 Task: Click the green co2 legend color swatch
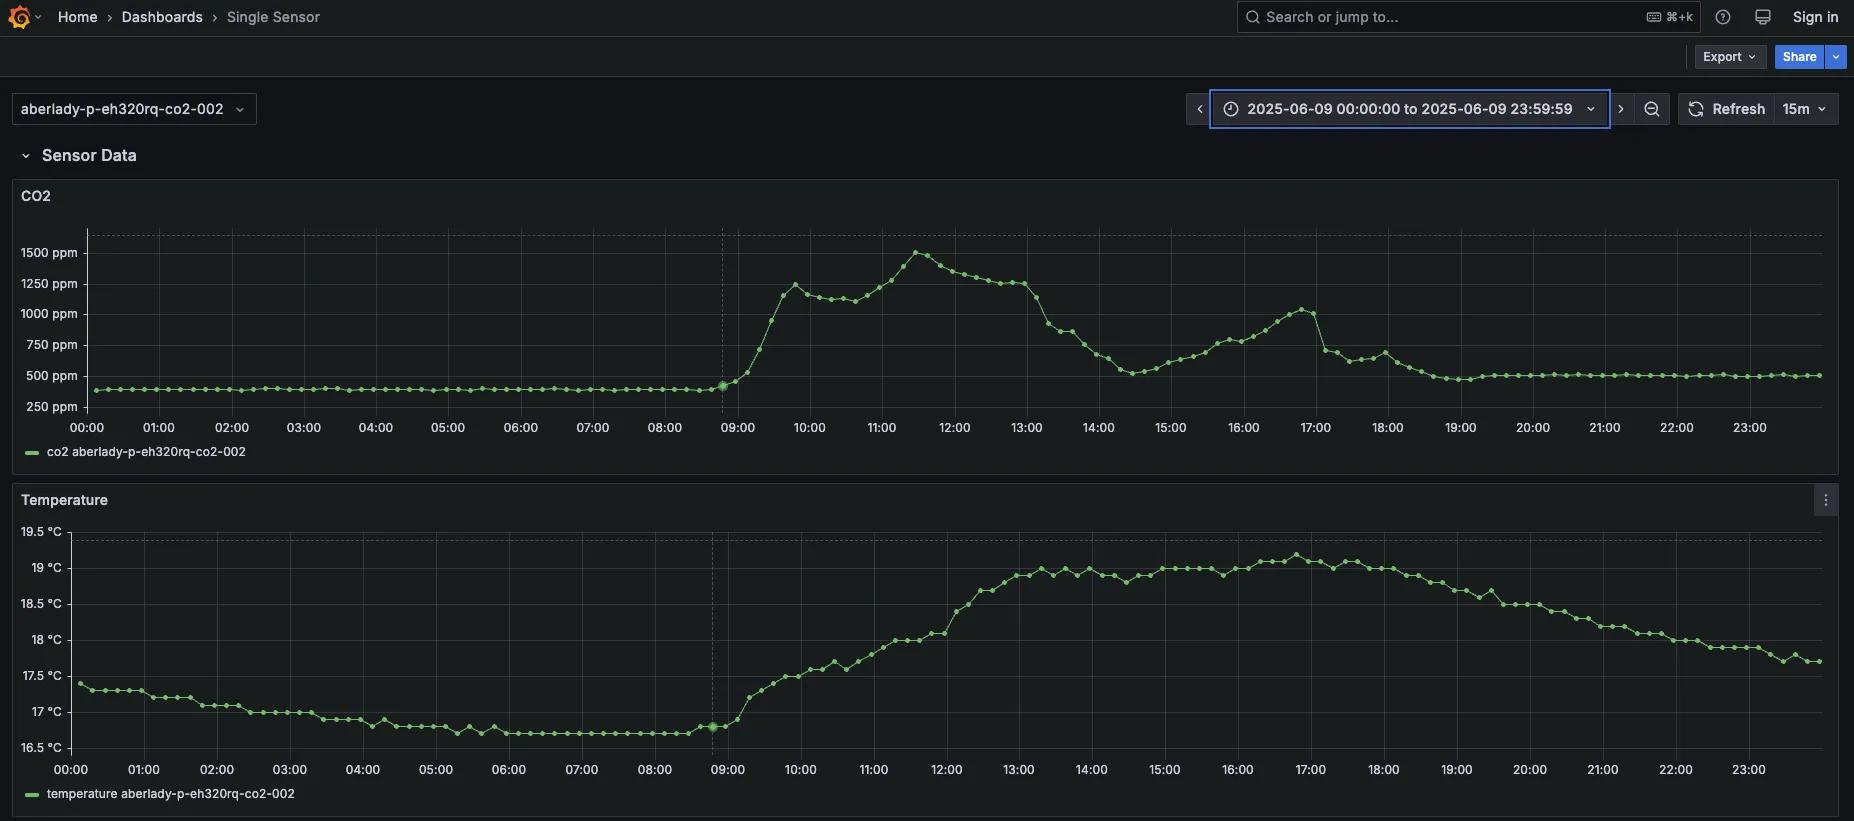(x=32, y=453)
